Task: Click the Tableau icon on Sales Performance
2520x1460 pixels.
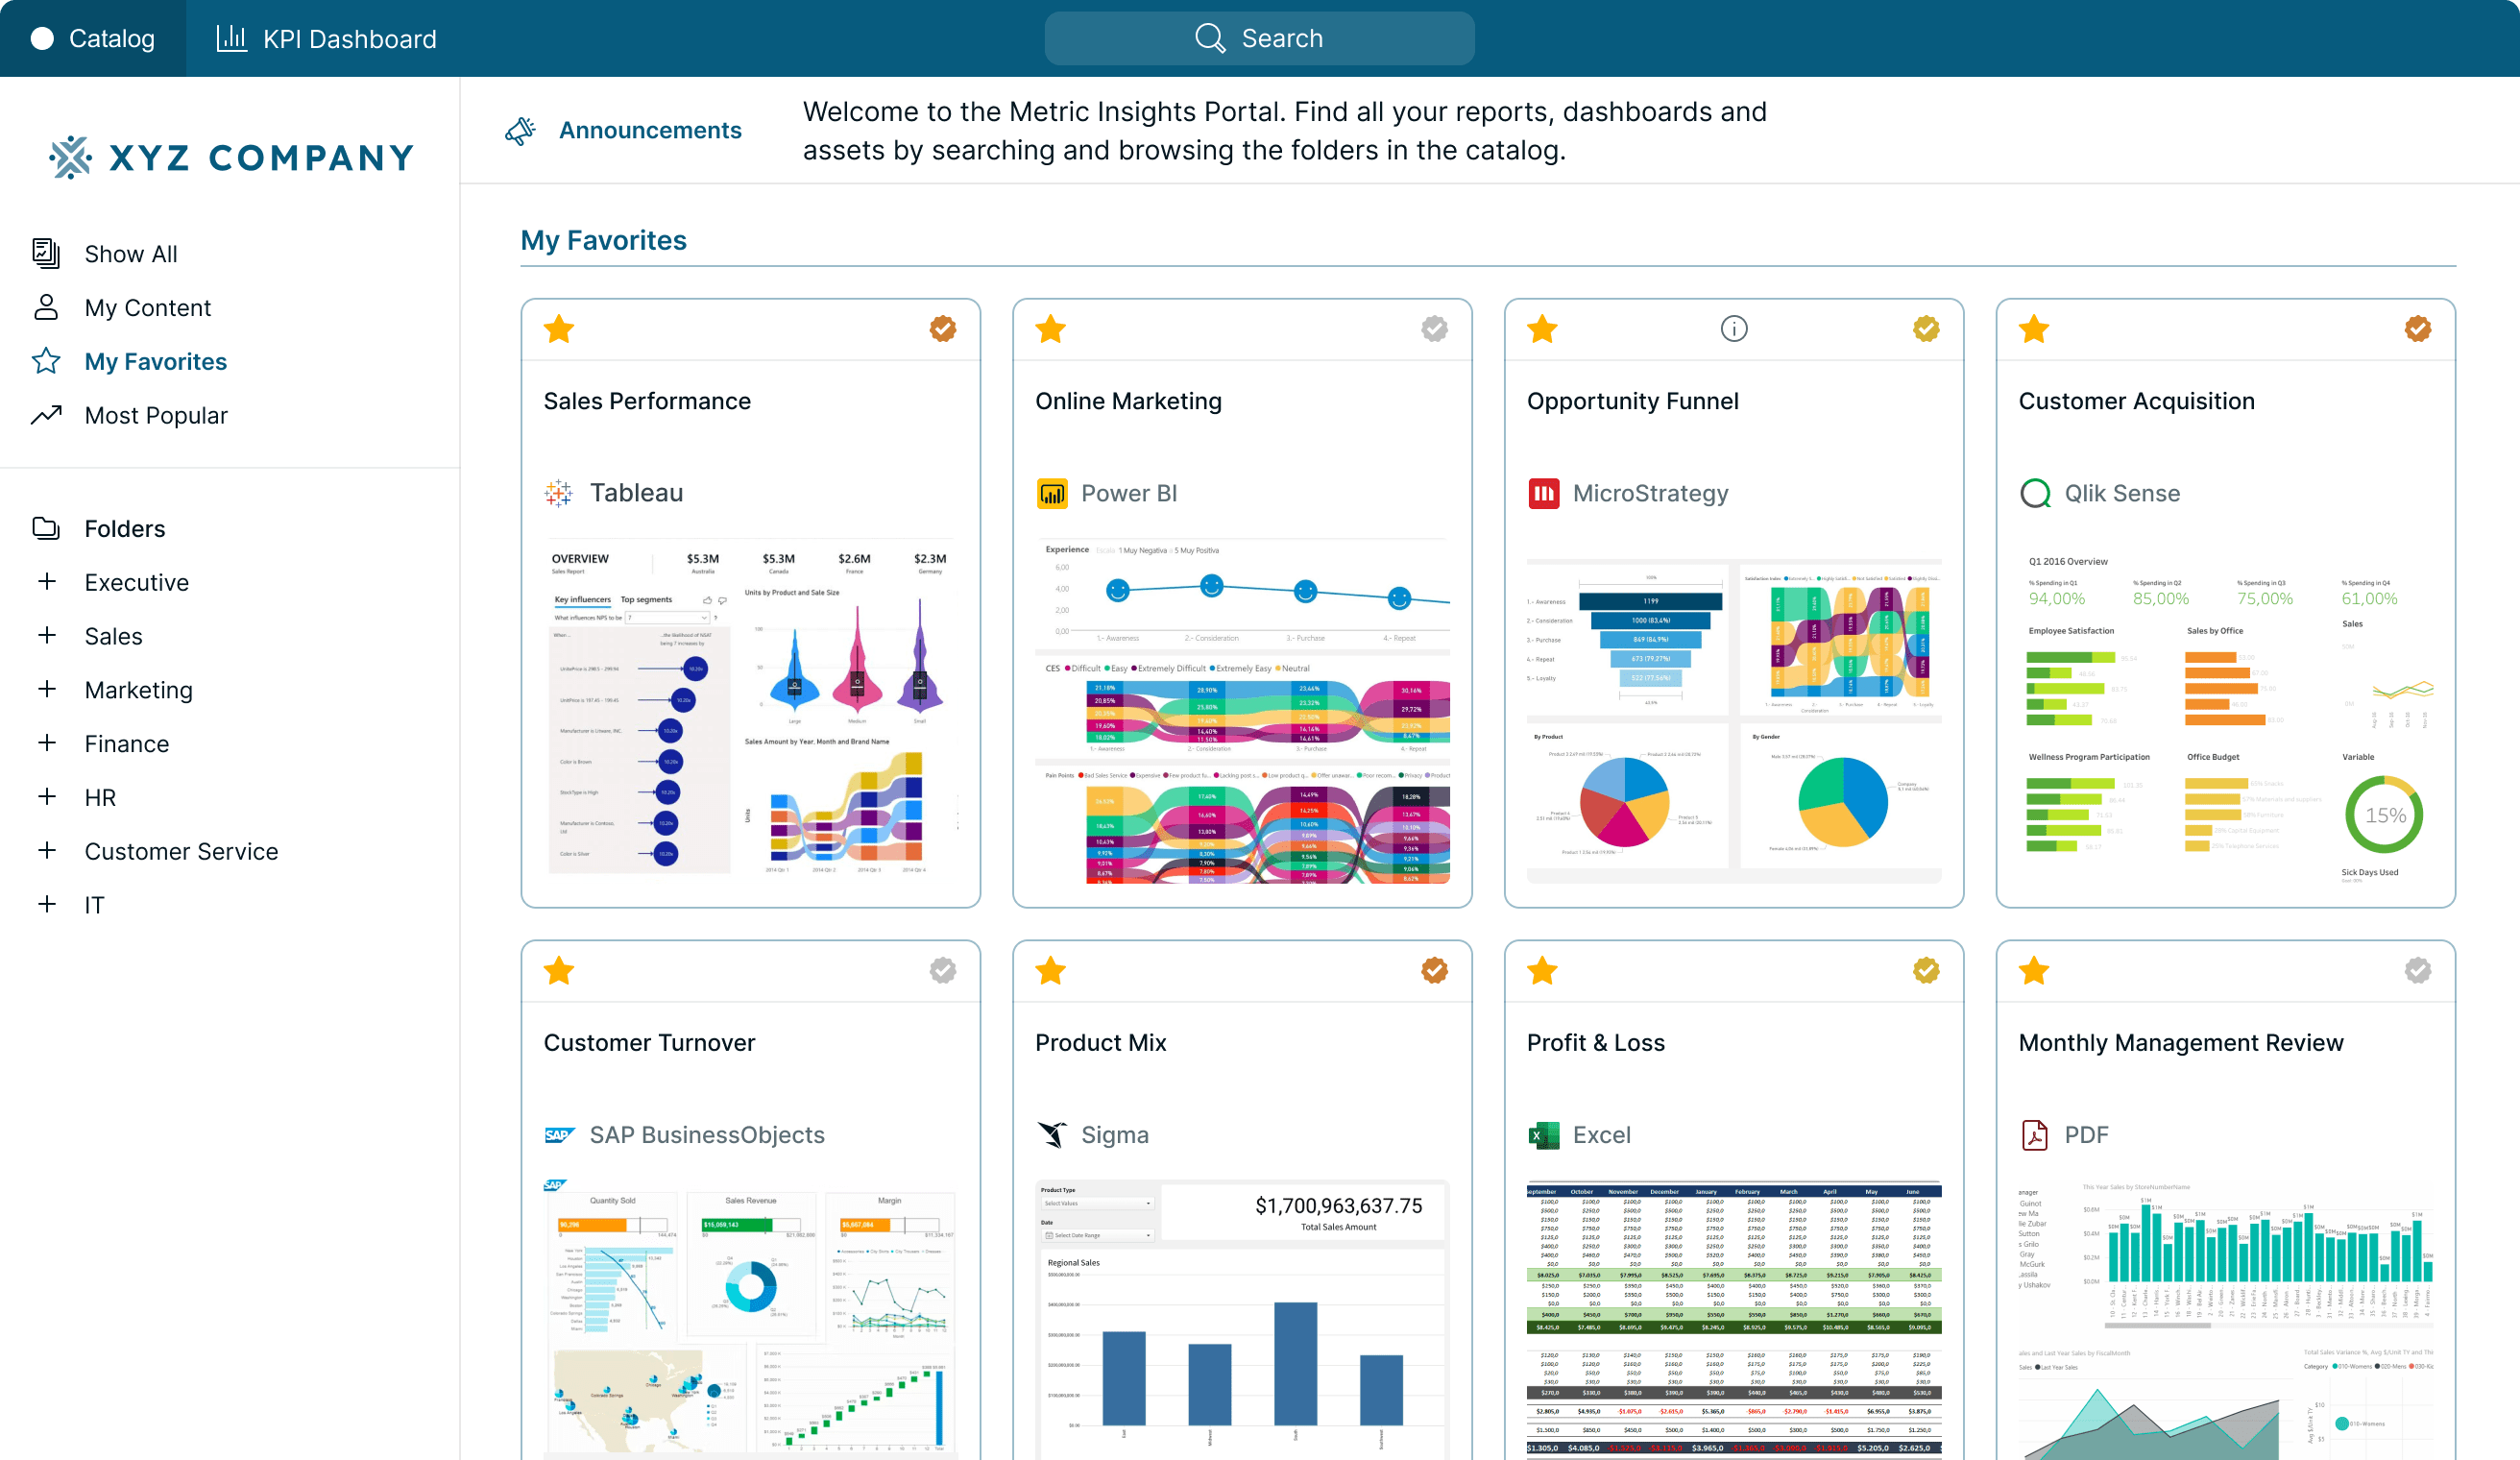Action: 560,492
